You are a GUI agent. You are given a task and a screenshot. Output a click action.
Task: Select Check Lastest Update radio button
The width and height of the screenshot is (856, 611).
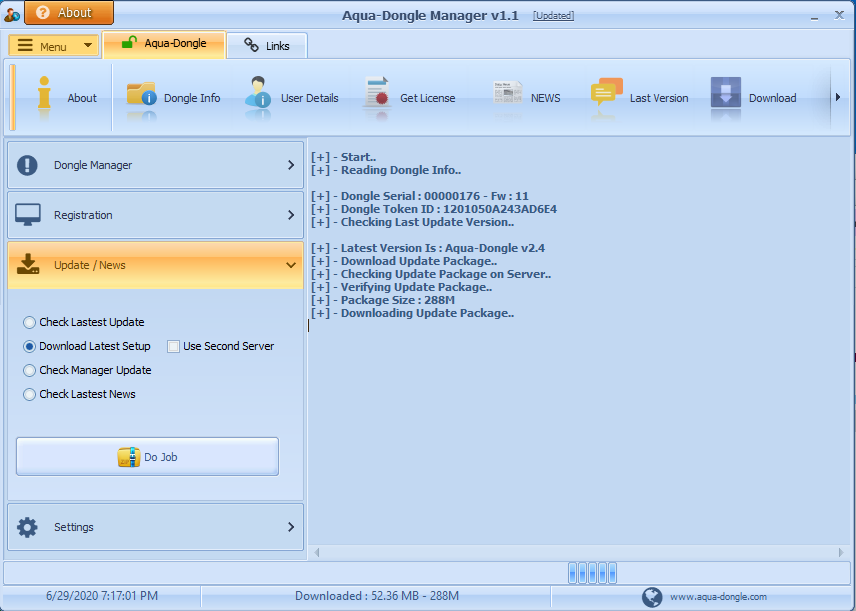pyautogui.click(x=29, y=323)
